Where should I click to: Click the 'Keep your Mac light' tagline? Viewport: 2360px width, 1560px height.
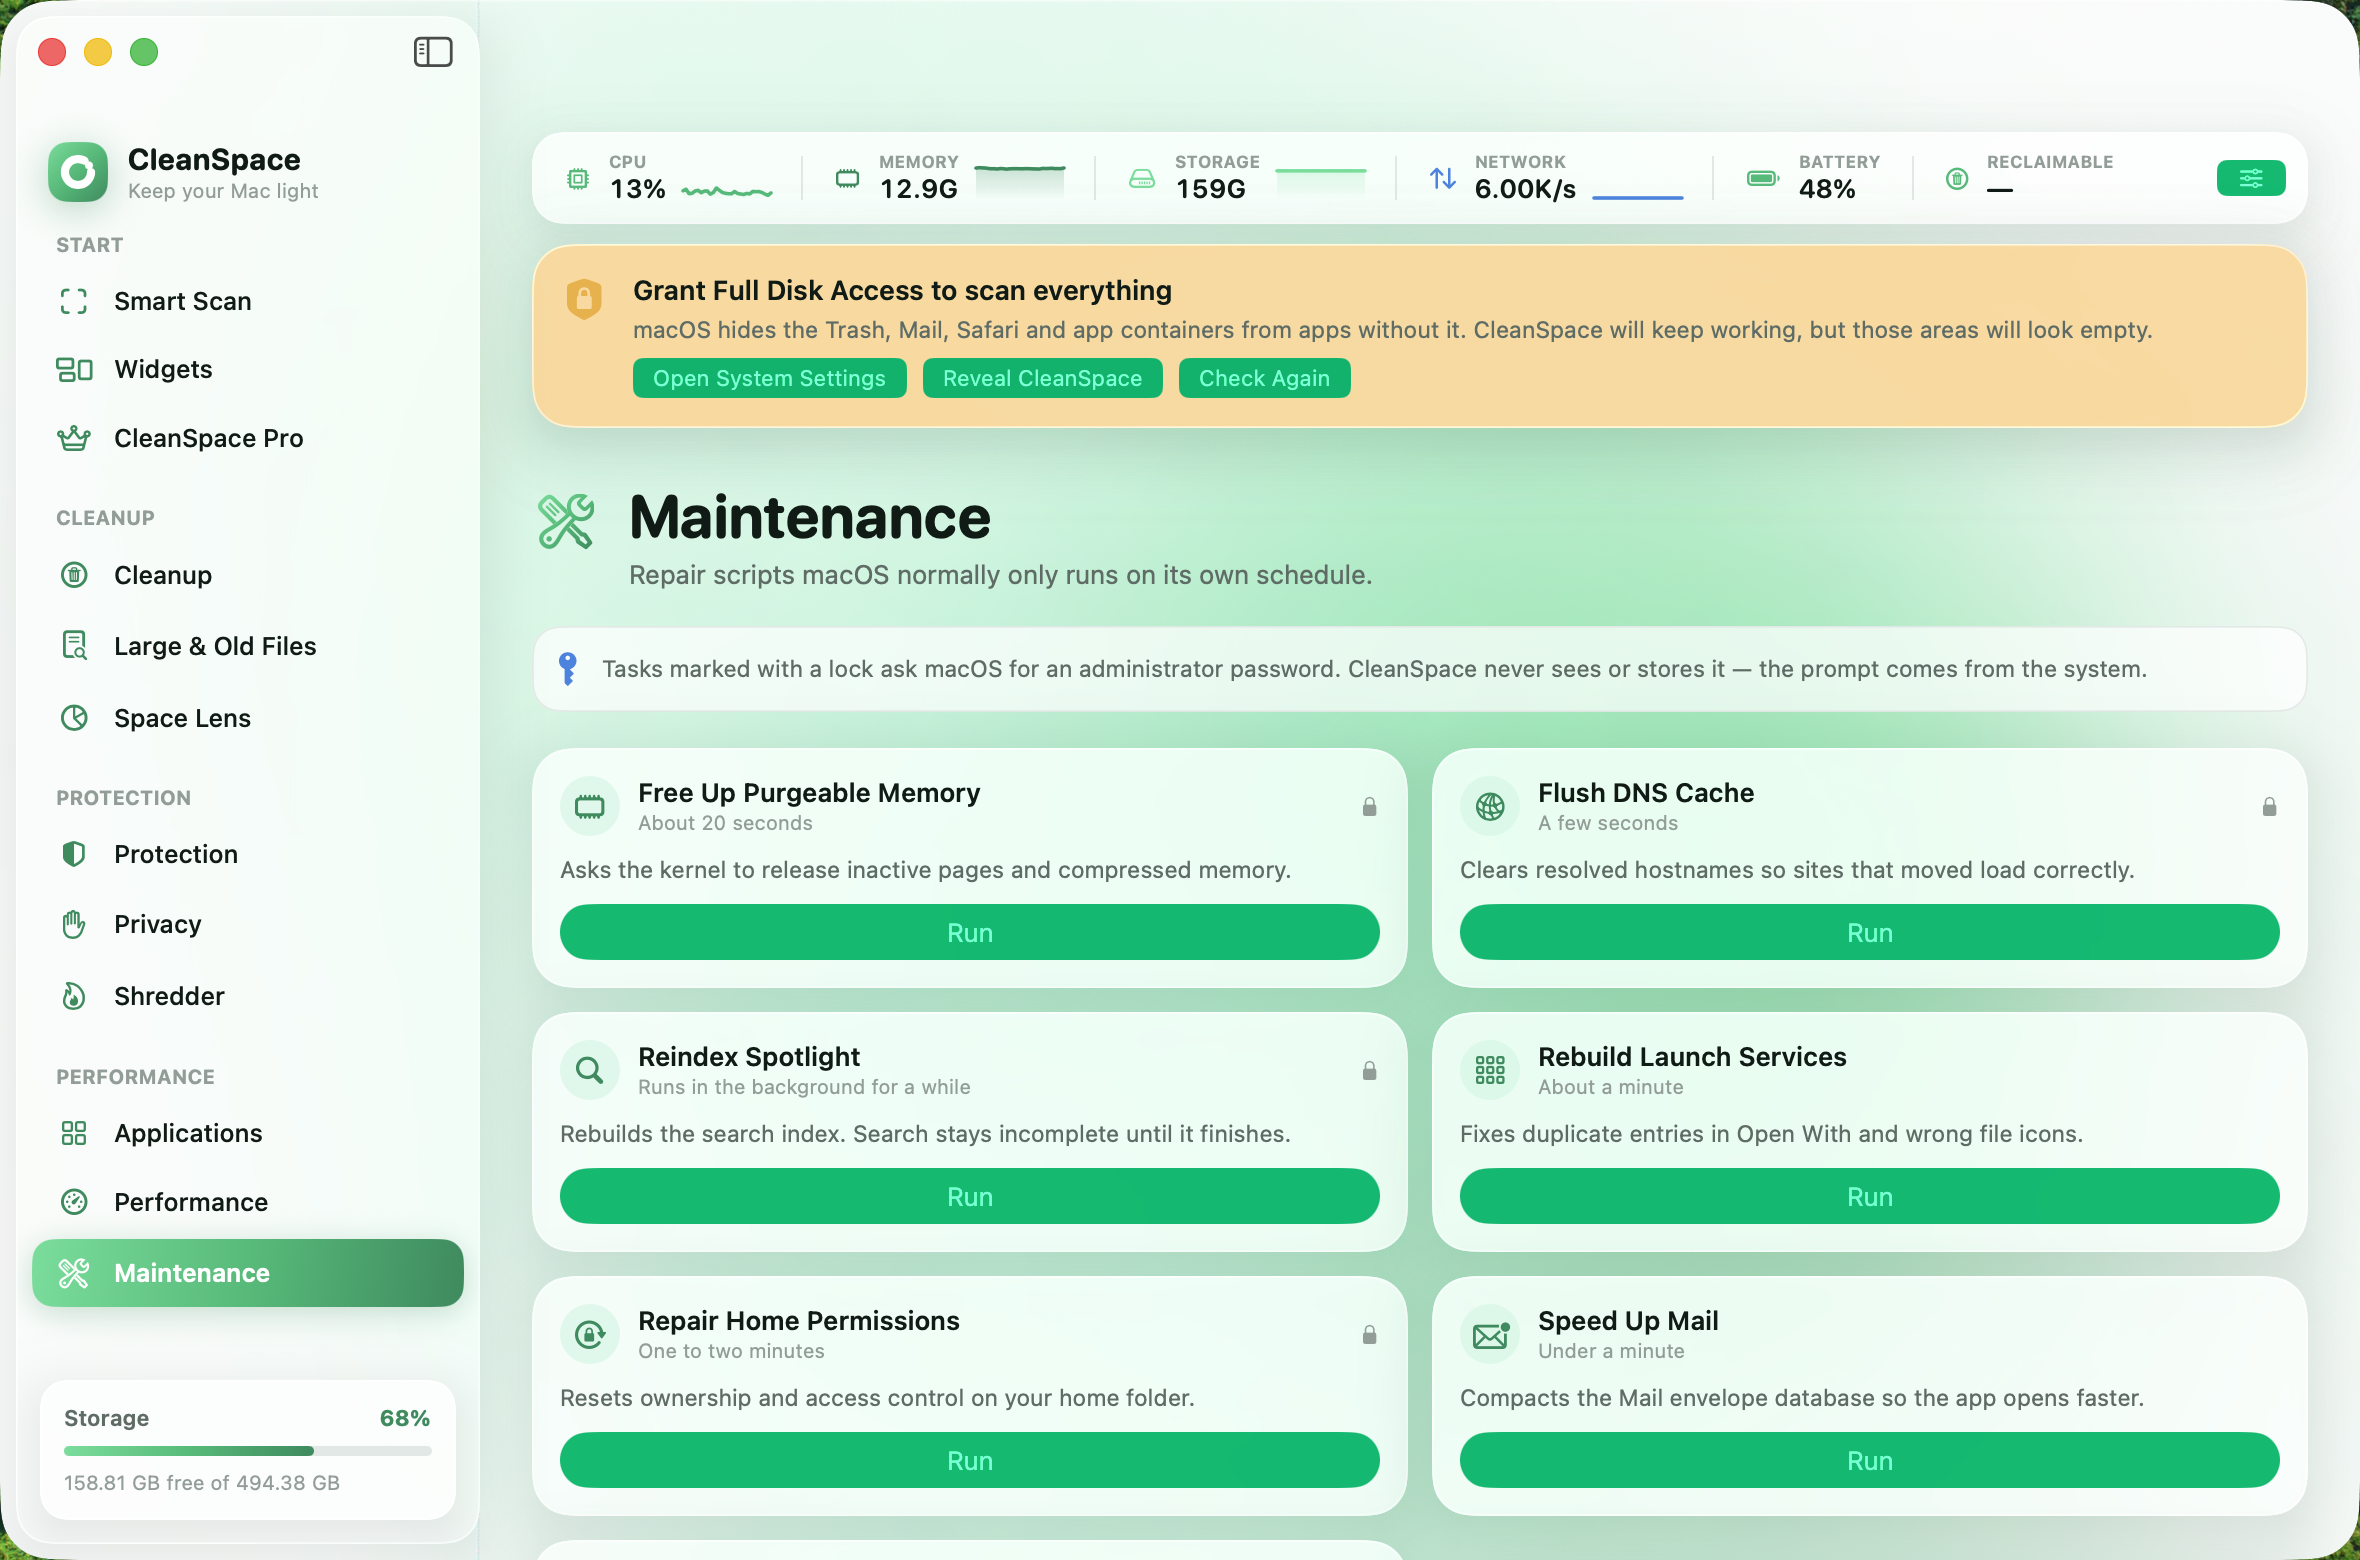click(223, 191)
